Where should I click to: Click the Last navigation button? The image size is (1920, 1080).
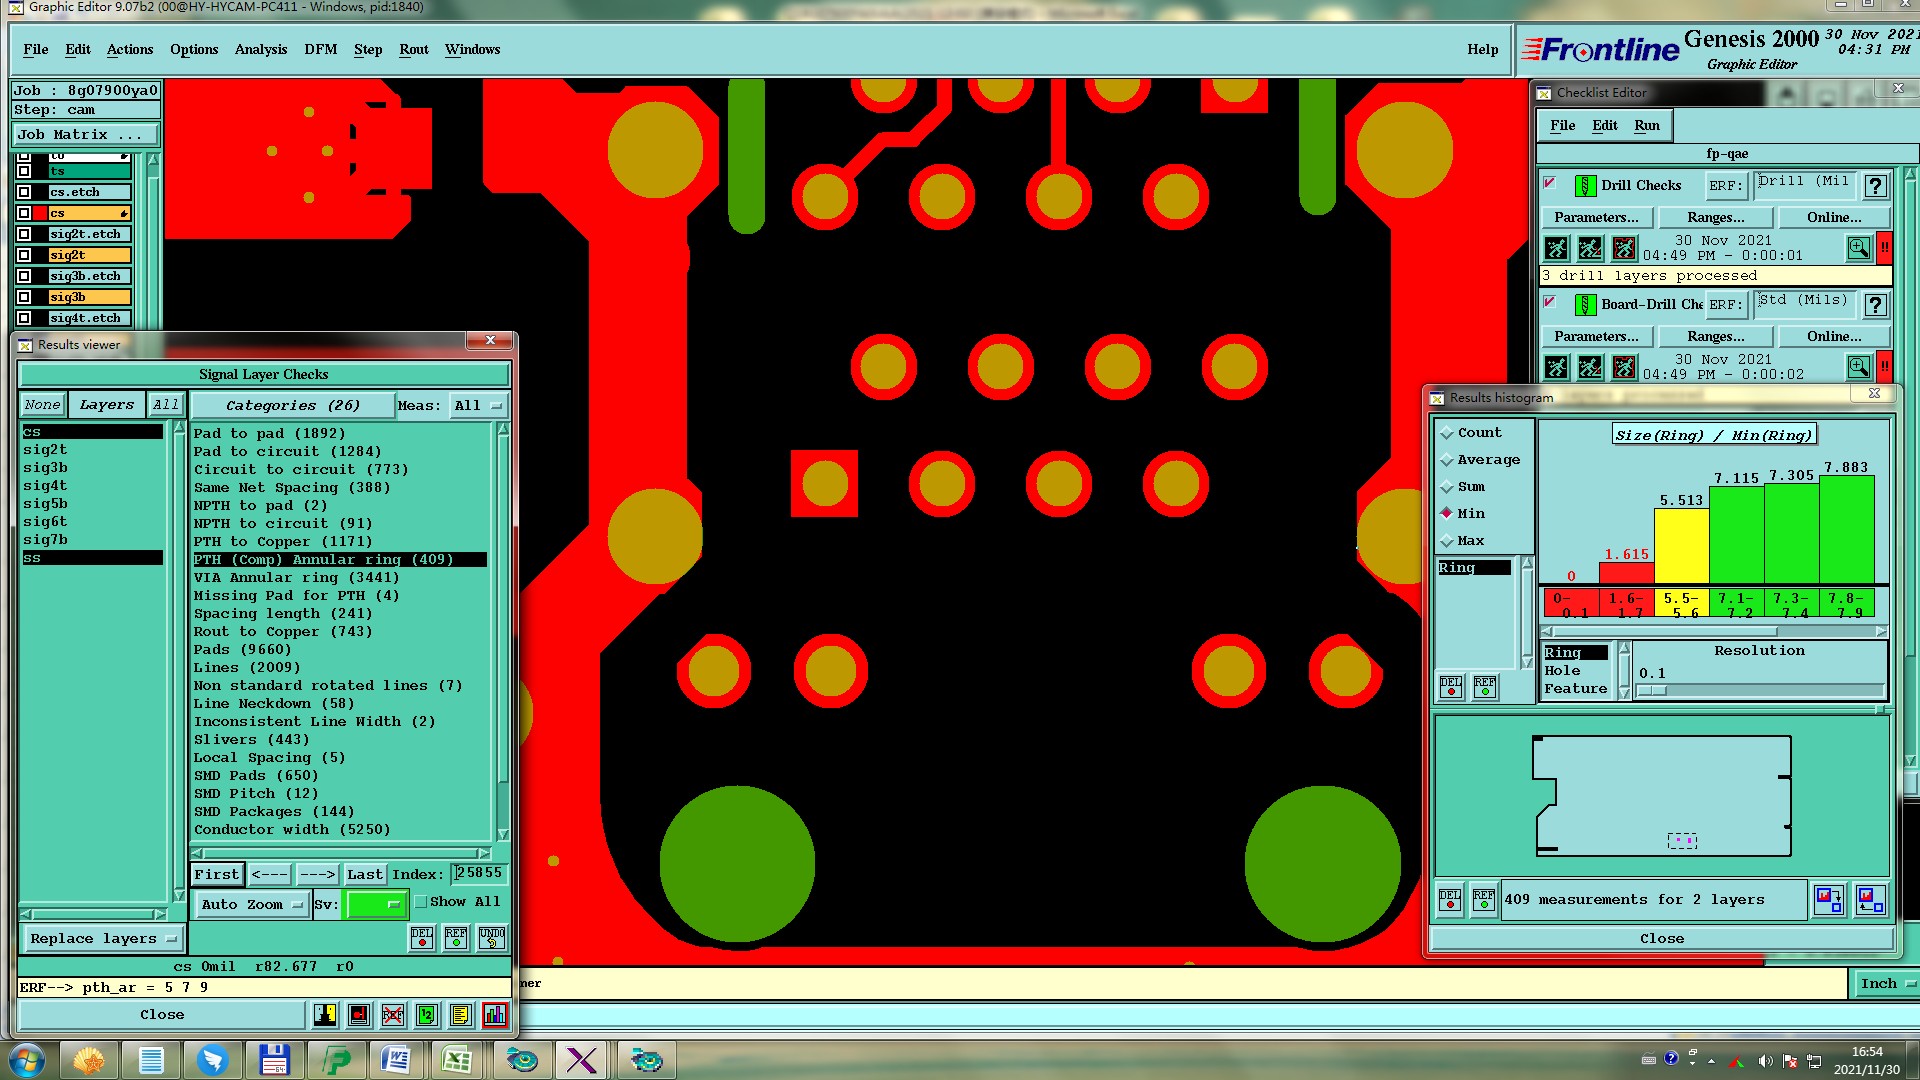(364, 874)
